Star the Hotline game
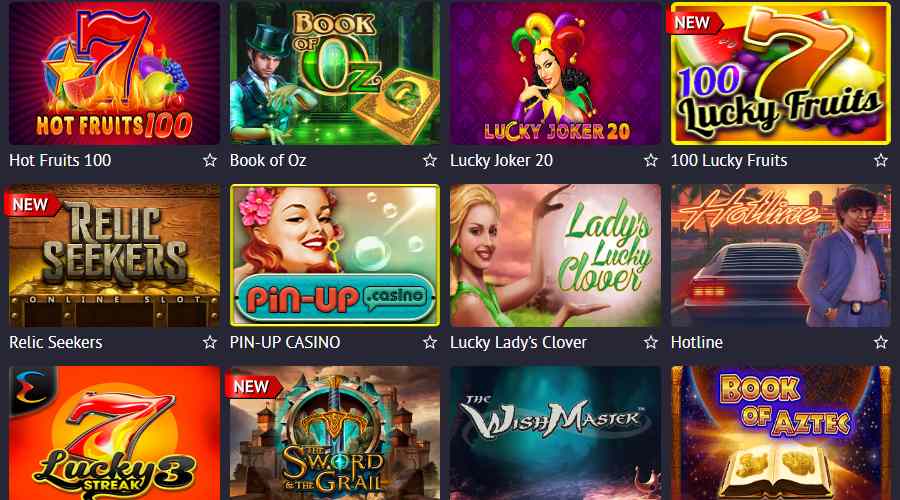Screen dimensions: 900x500 pos(880,342)
